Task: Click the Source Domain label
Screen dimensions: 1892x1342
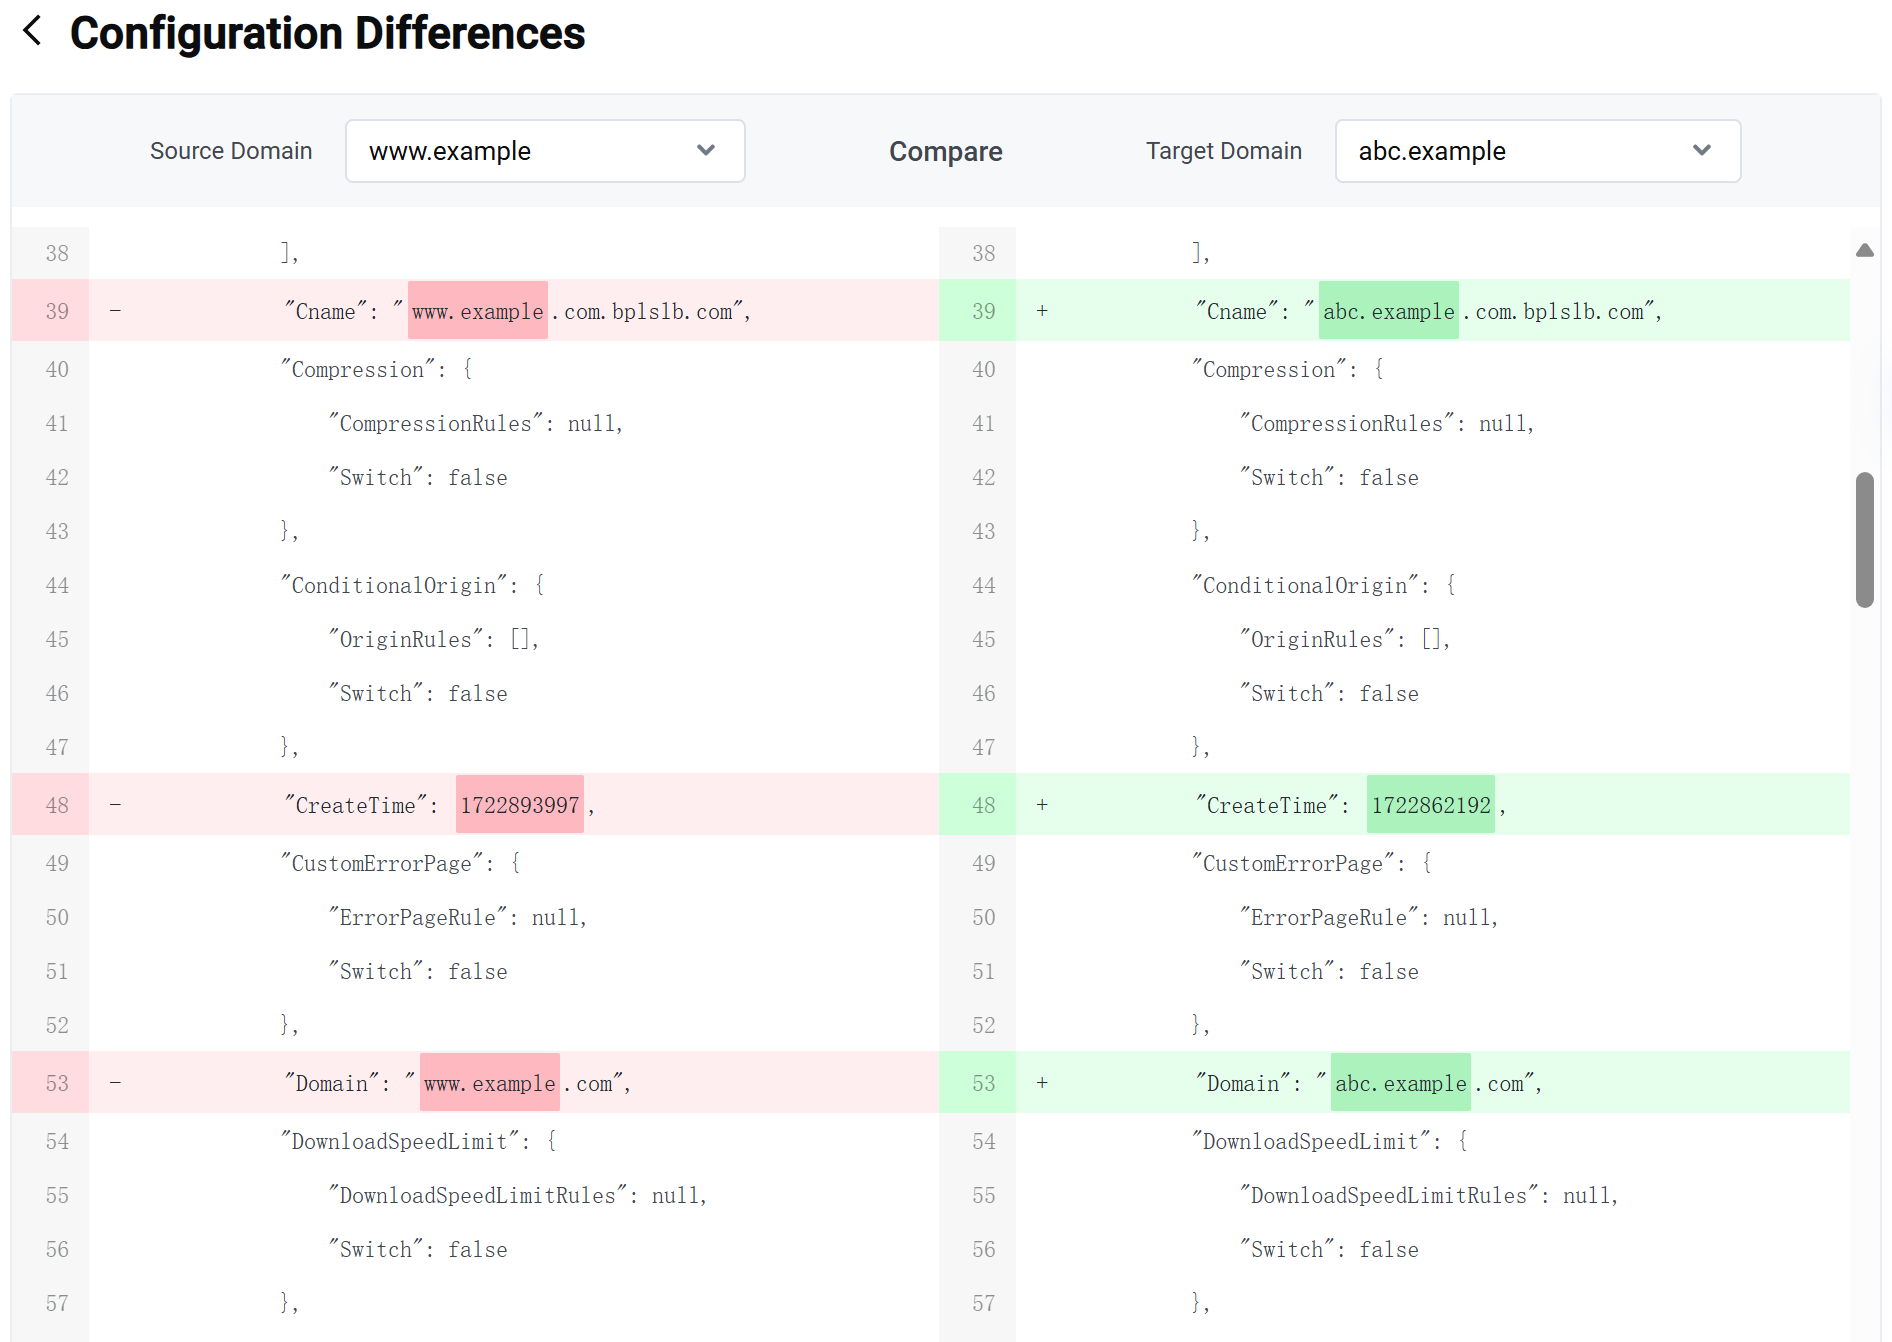Action: (x=231, y=151)
